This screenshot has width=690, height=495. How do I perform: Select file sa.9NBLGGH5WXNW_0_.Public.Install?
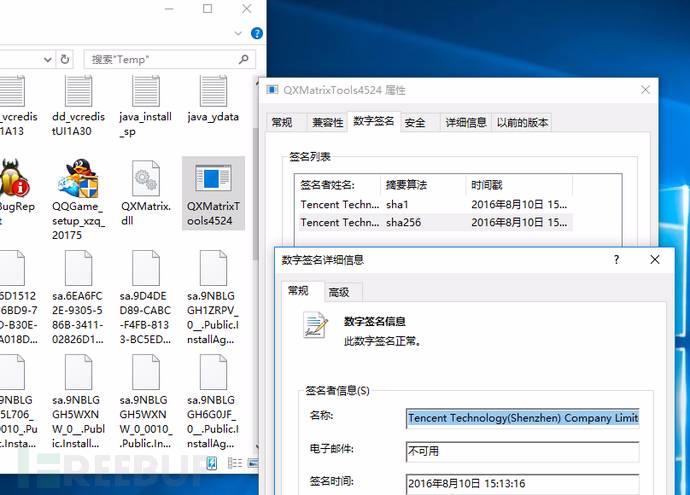coord(78,401)
